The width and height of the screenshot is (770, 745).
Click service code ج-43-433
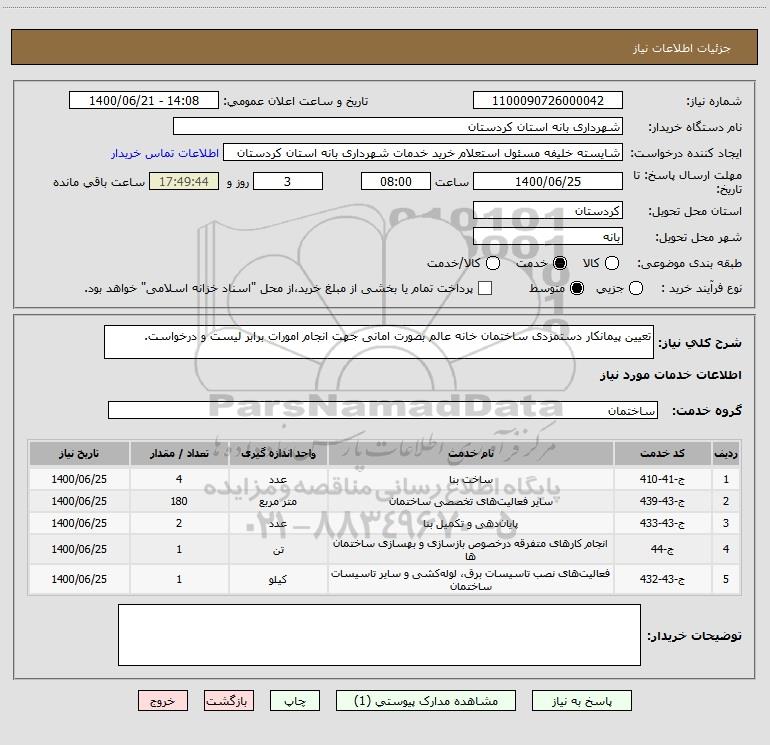tap(662, 524)
